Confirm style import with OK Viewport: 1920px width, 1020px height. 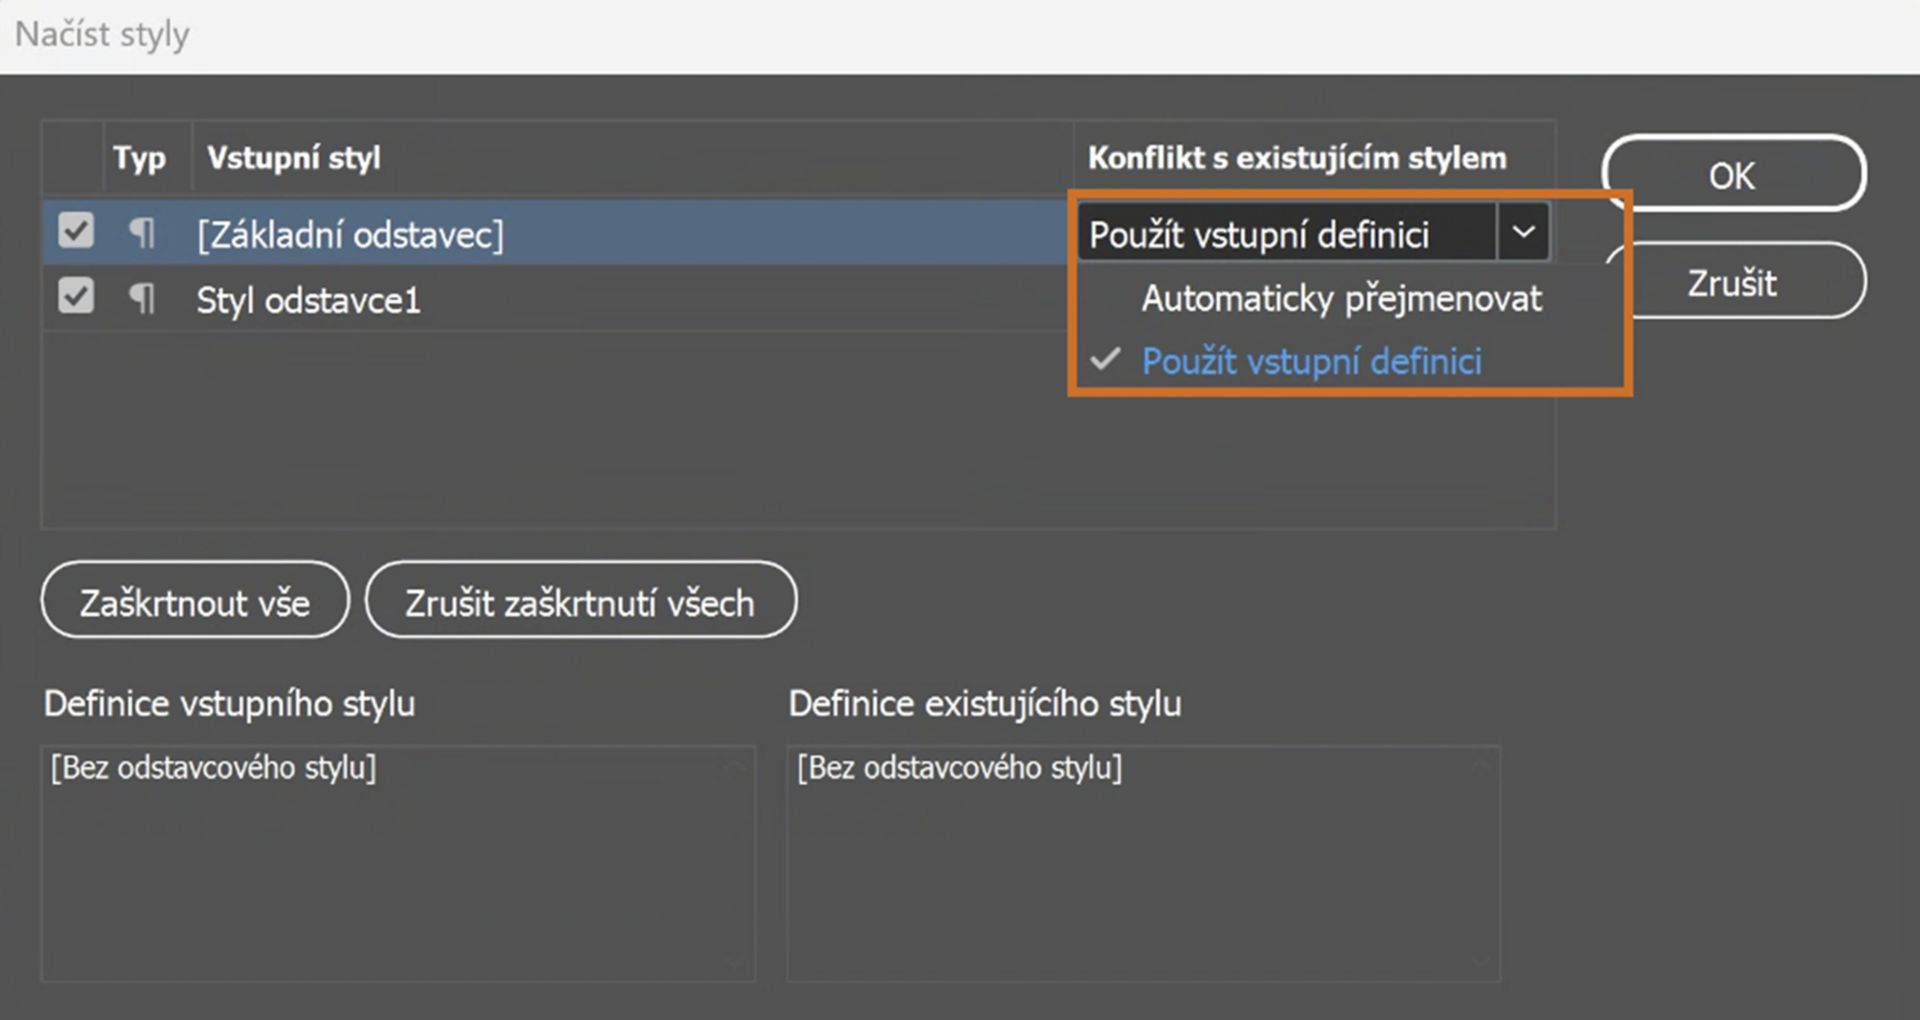(x=1734, y=175)
